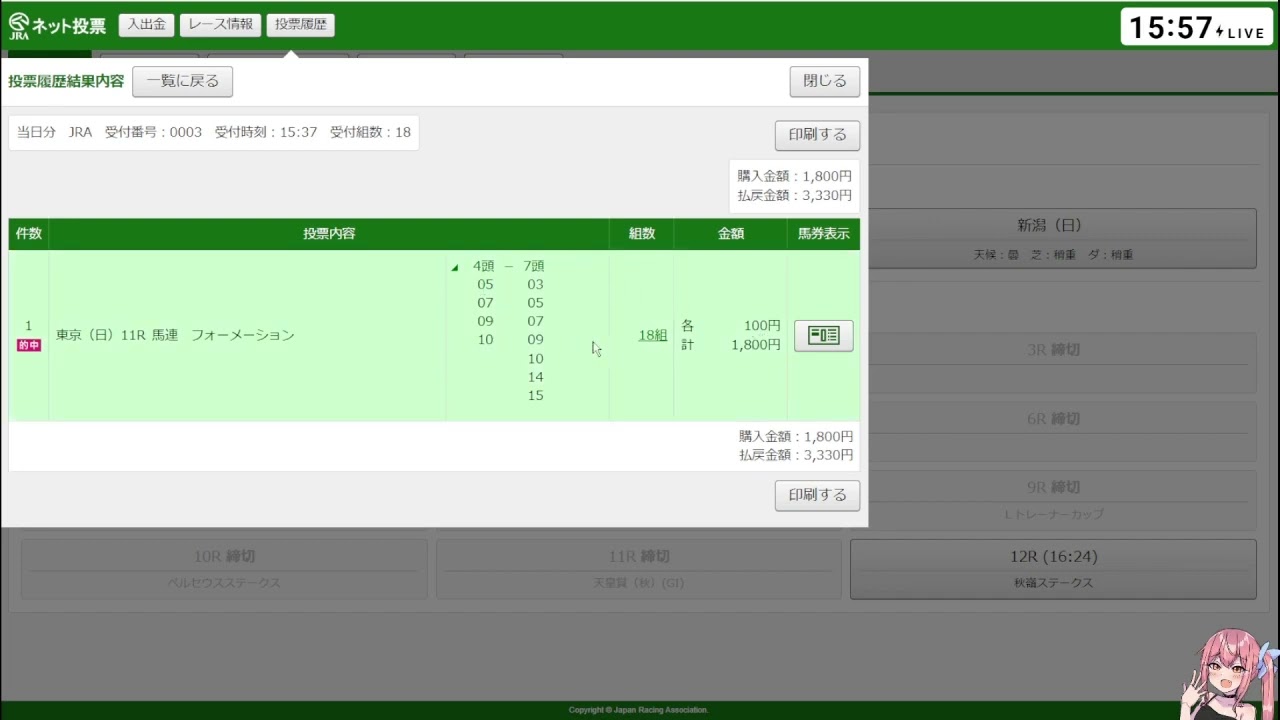Return to list with 一覧に戻る
This screenshot has height=720, width=1280.
click(x=183, y=81)
